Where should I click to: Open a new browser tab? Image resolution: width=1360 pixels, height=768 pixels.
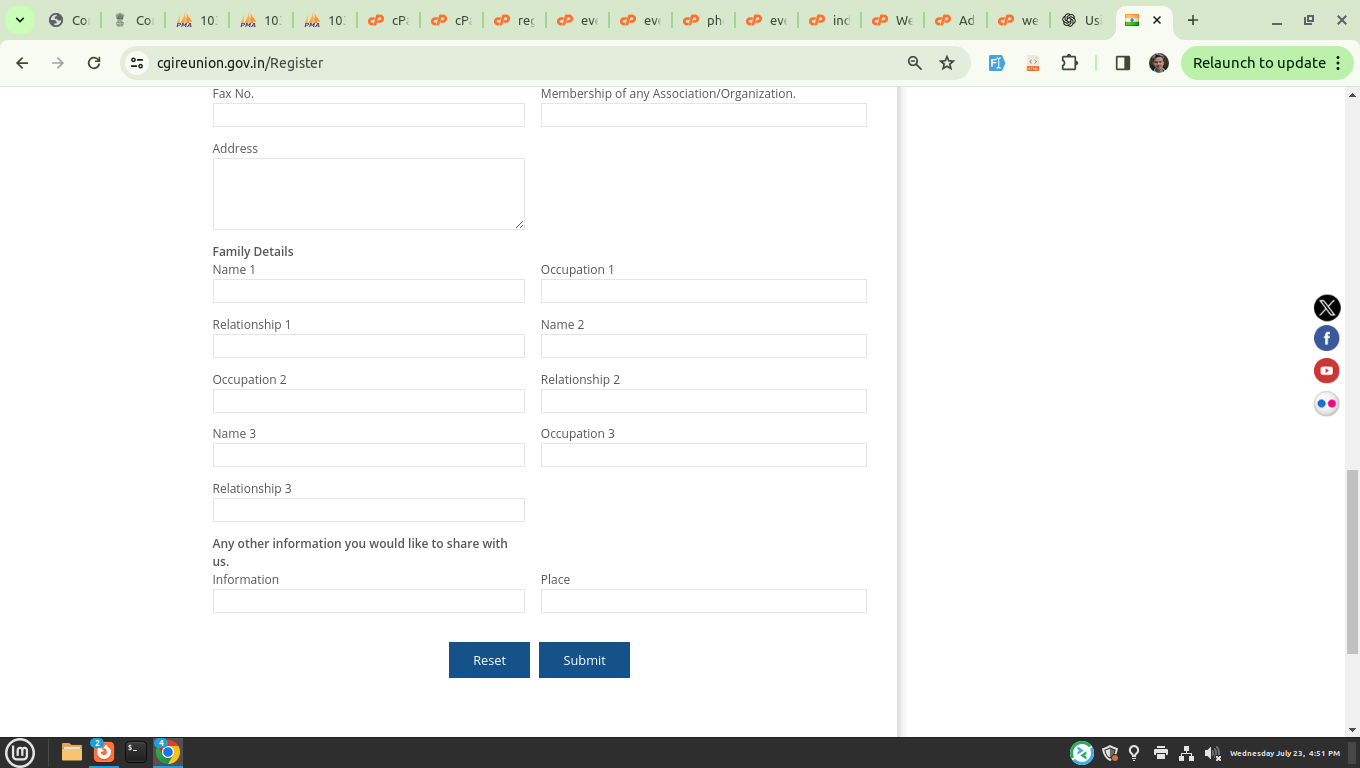click(x=1192, y=20)
